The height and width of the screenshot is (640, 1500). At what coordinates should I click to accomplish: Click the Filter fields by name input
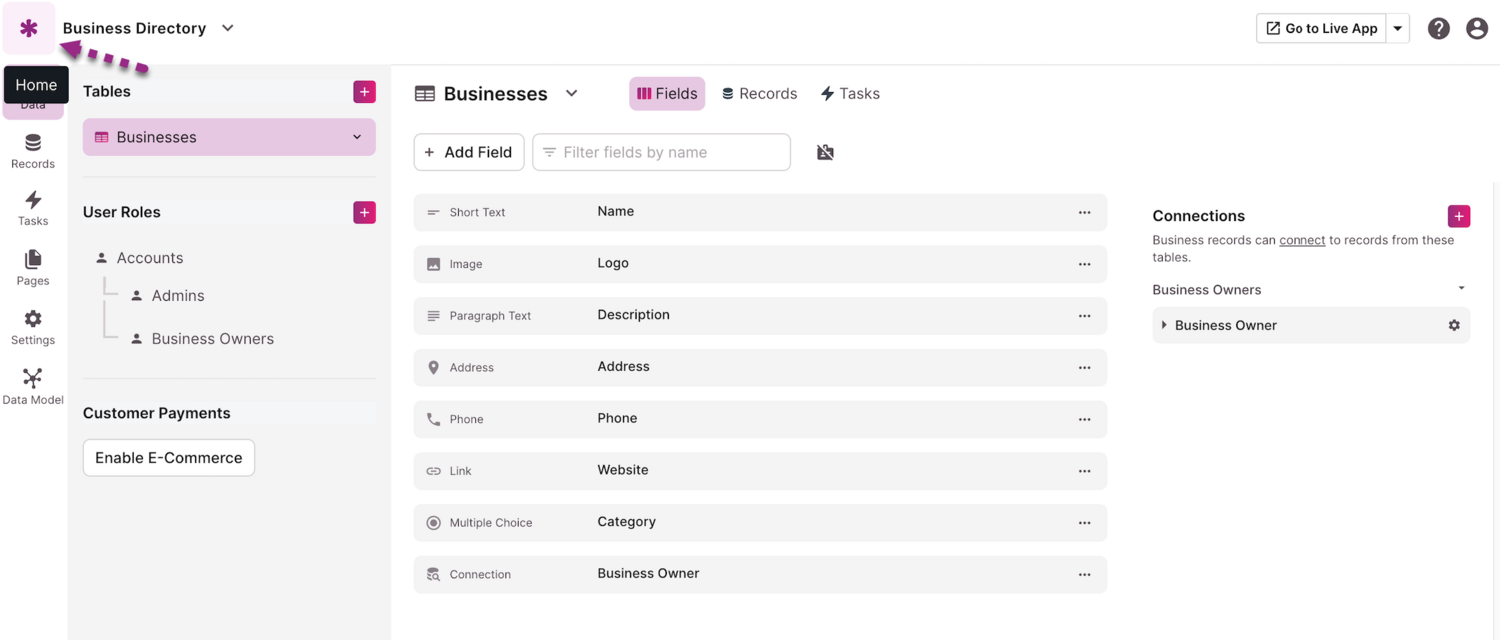click(x=660, y=152)
